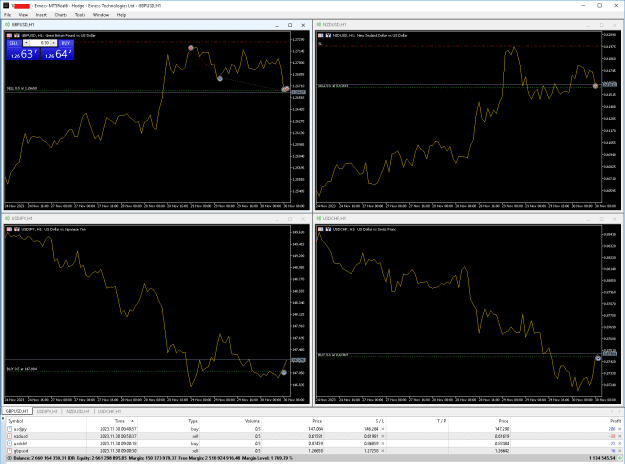Close the usdchf position with its X

coord(619,443)
